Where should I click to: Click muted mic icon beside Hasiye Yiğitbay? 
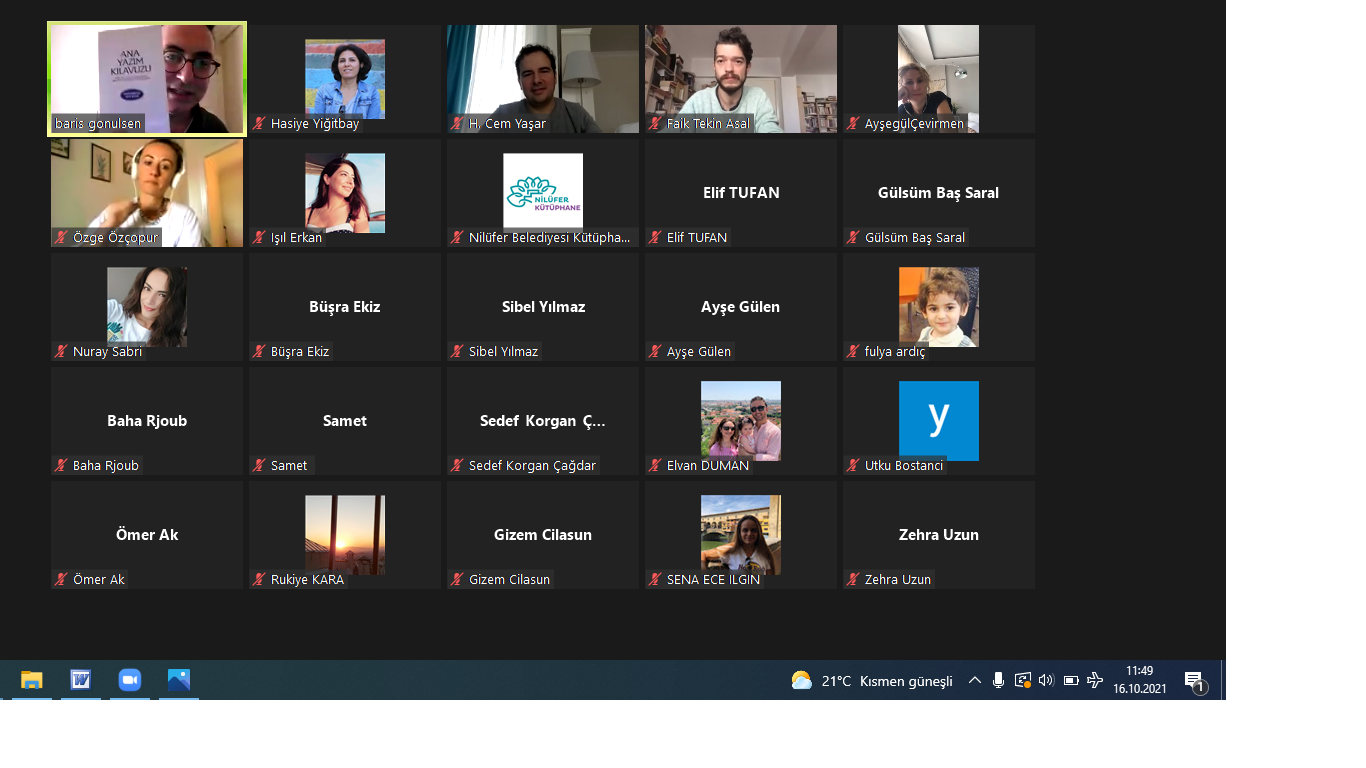[260, 124]
